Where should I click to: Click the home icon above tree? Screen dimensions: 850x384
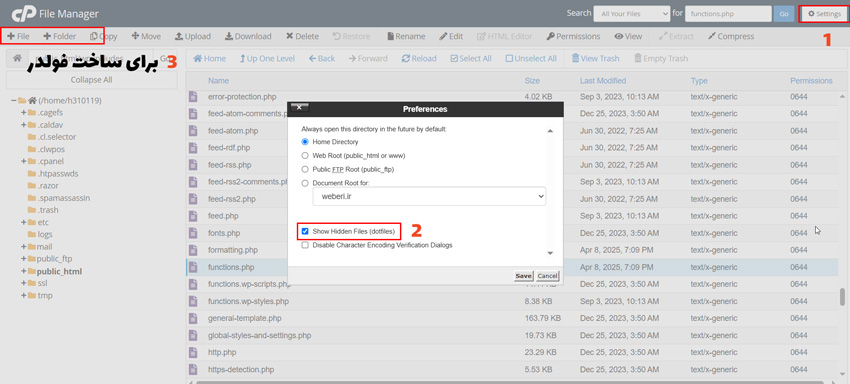point(17,57)
